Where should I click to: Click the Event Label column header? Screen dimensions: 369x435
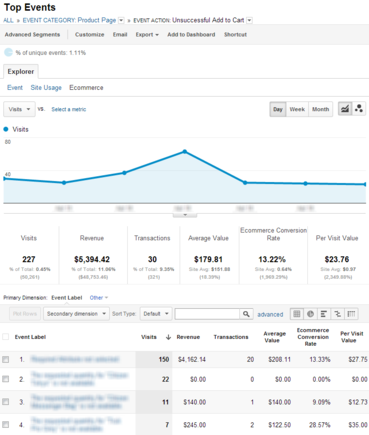tap(30, 337)
